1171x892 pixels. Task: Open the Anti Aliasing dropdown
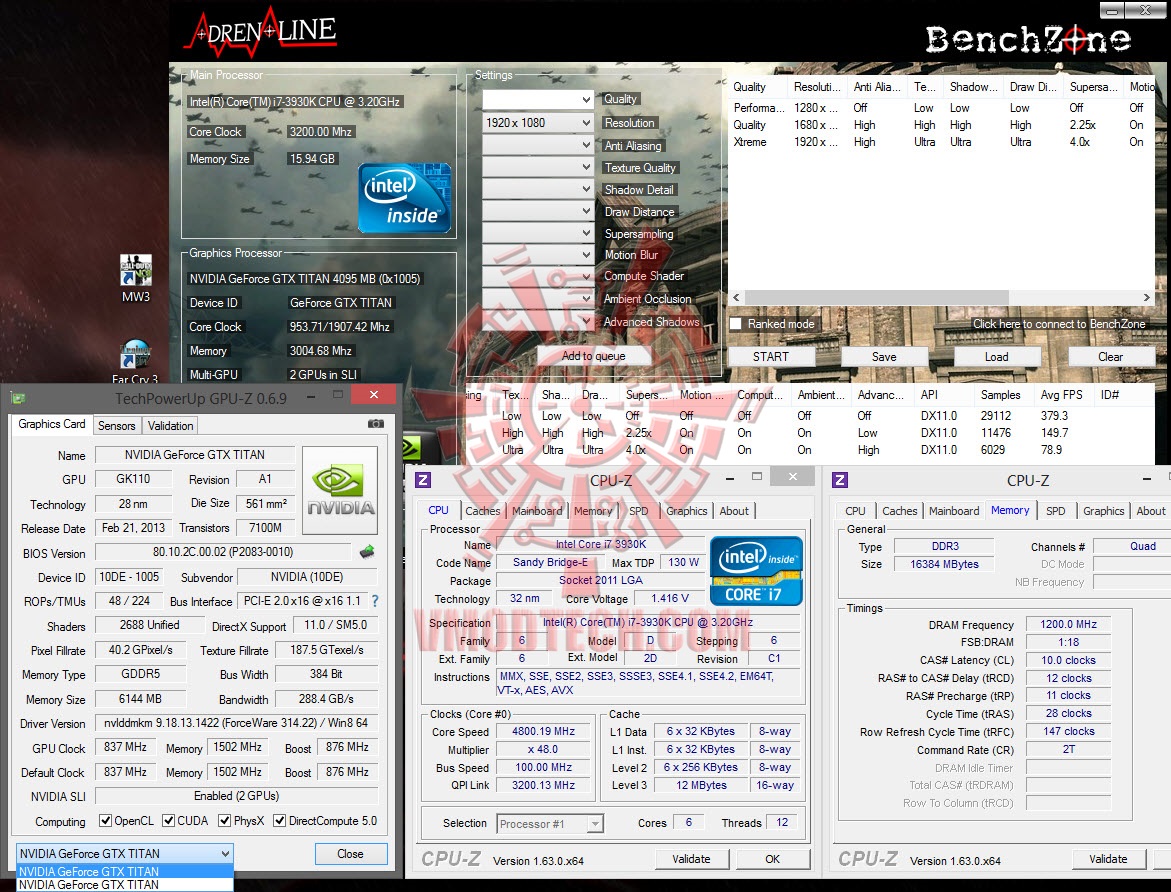[x=538, y=145]
